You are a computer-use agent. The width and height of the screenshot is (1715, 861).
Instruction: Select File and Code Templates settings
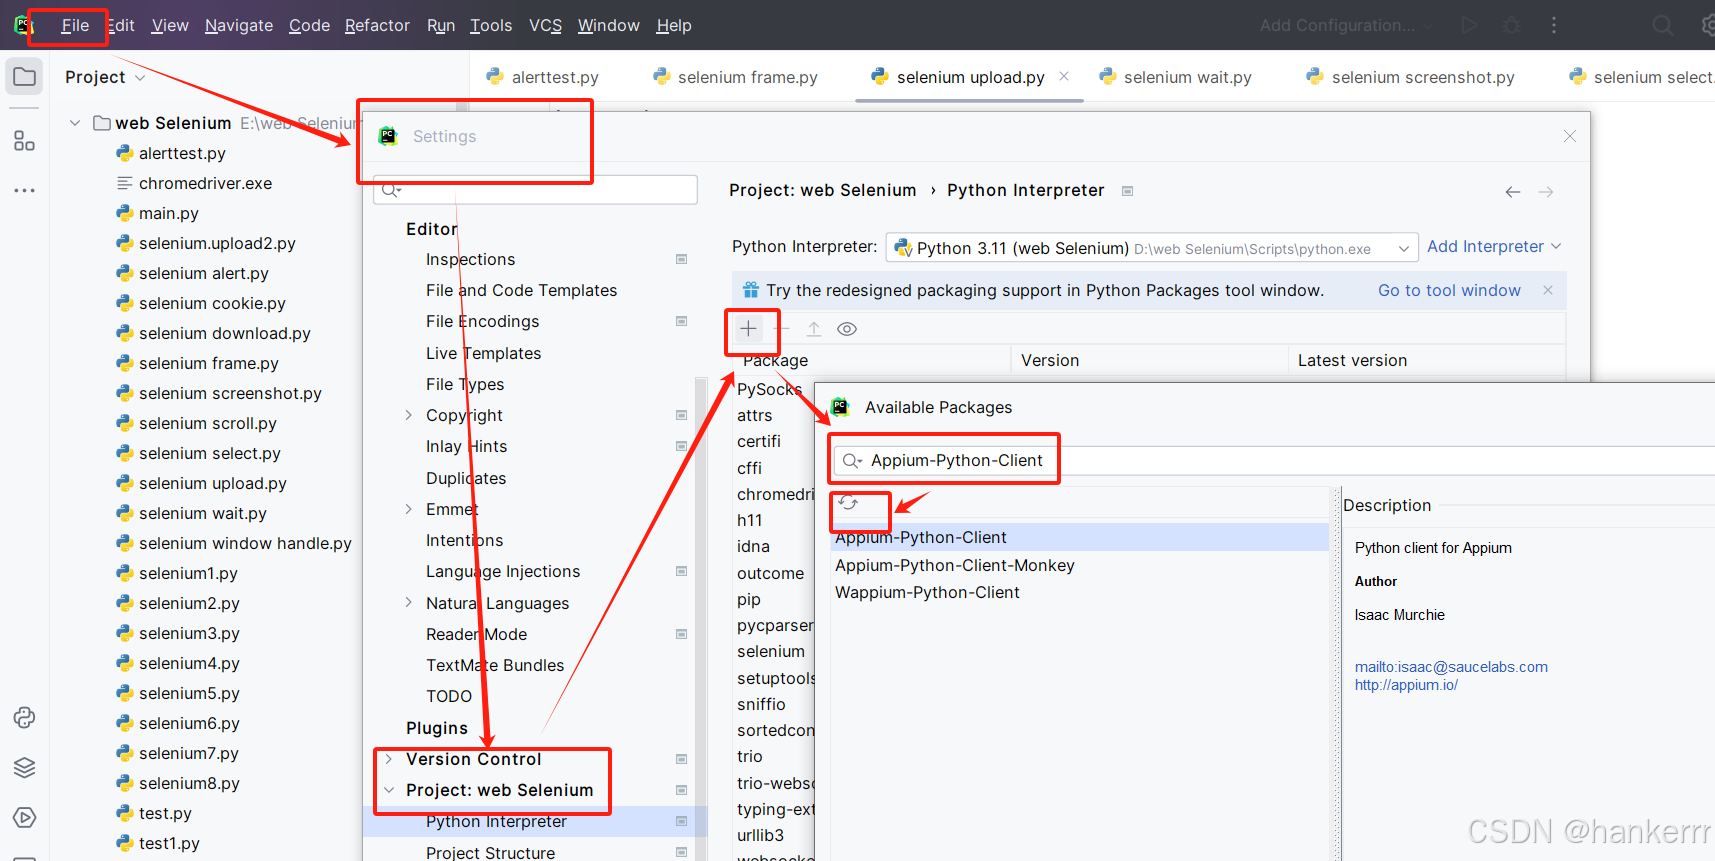(x=521, y=290)
